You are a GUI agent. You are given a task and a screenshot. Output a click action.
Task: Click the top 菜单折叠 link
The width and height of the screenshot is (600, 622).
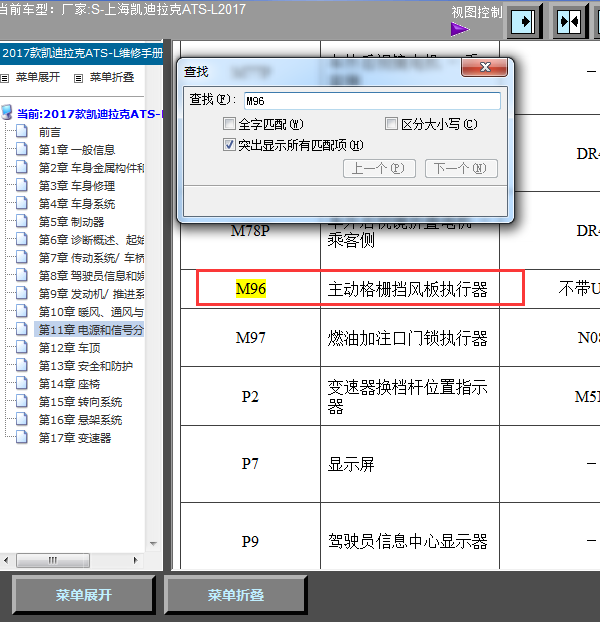tap(112, 77)
